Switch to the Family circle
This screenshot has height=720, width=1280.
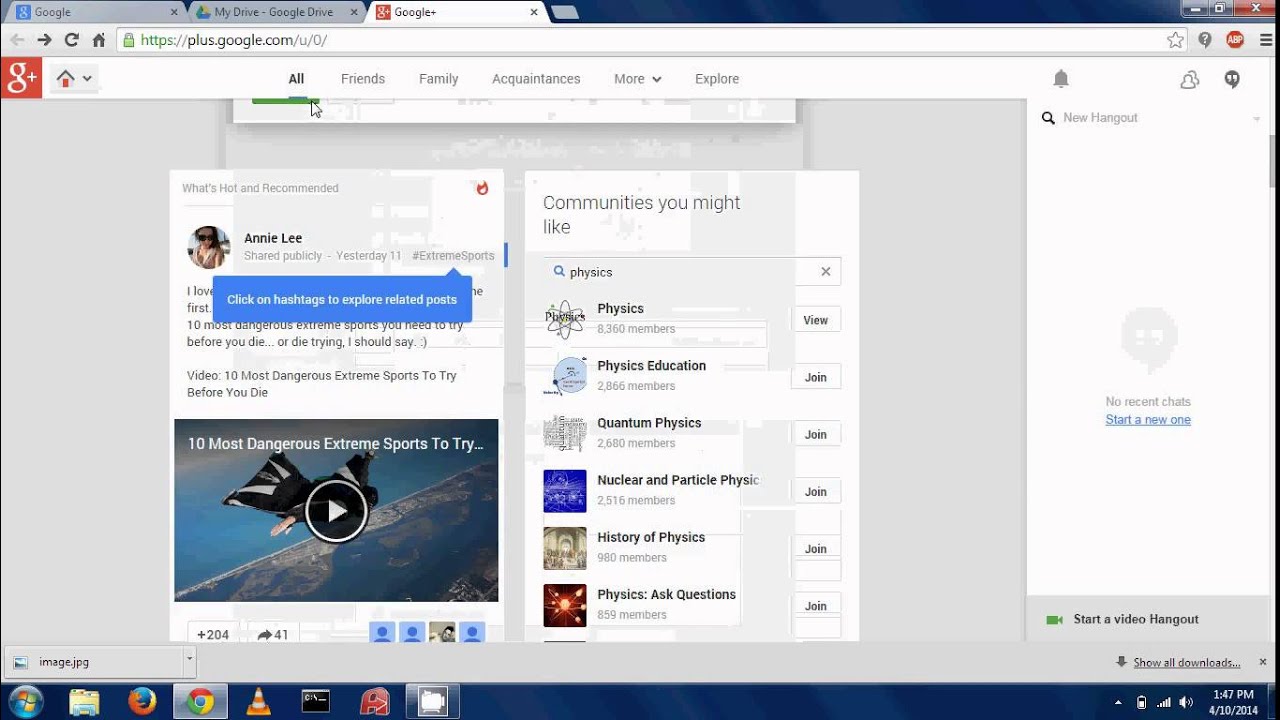(x=439, y=79)
